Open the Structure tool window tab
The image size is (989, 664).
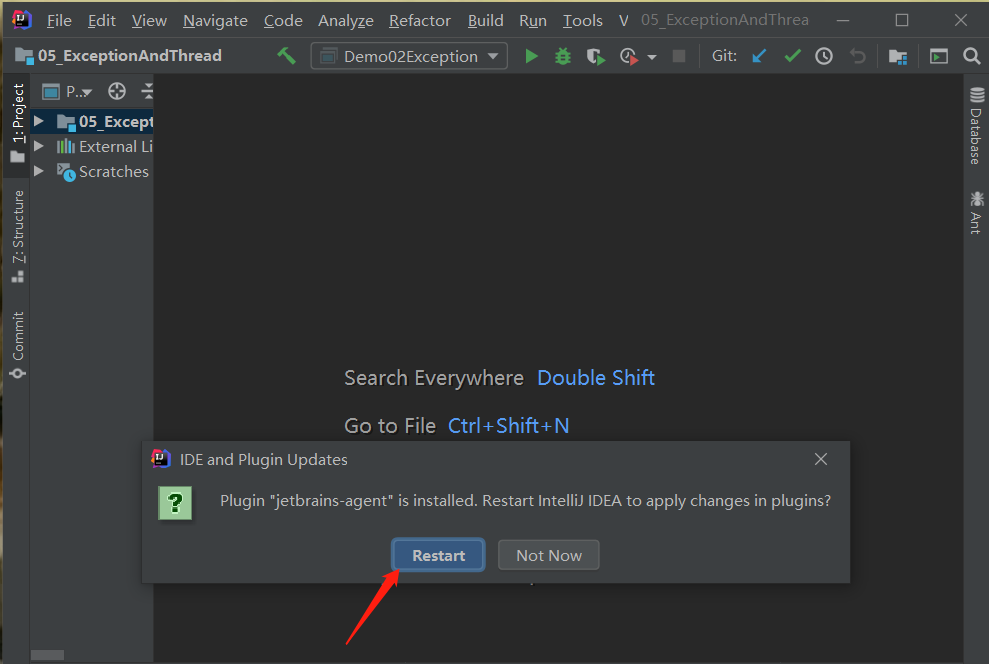(18, 236)
